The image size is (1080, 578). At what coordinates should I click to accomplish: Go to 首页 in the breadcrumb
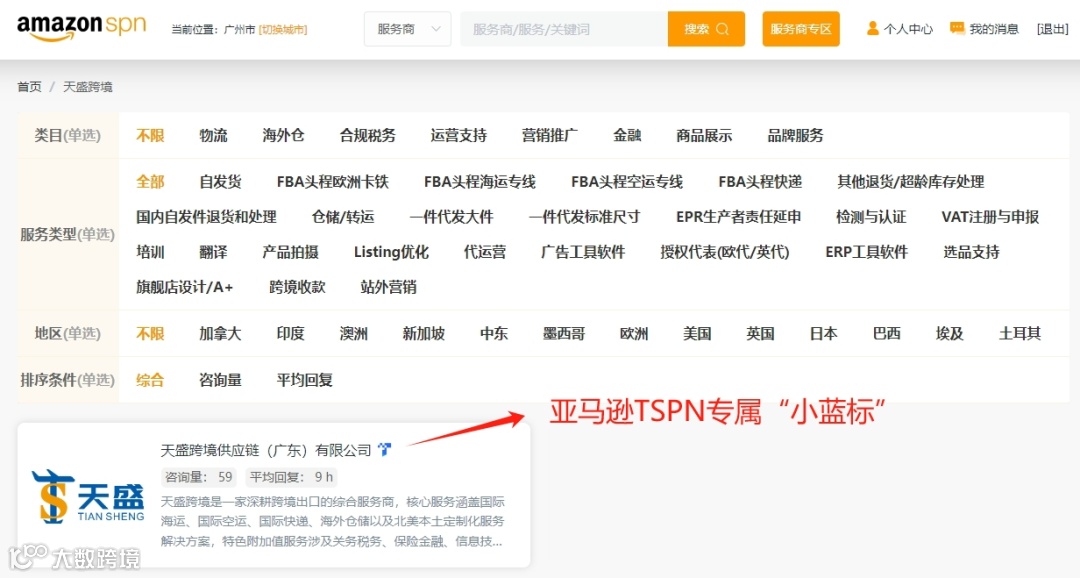(x=29, y=87)
